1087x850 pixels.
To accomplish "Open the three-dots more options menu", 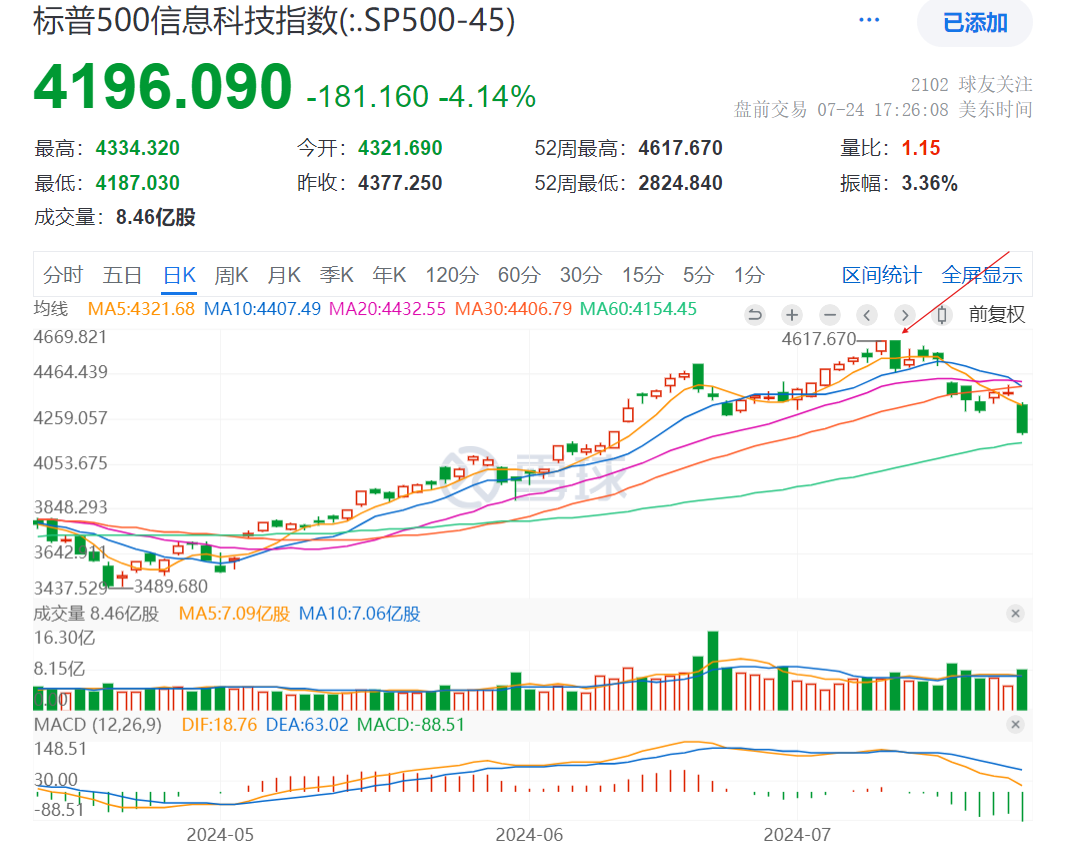I will pyautogui.click(x=869, y=21).
